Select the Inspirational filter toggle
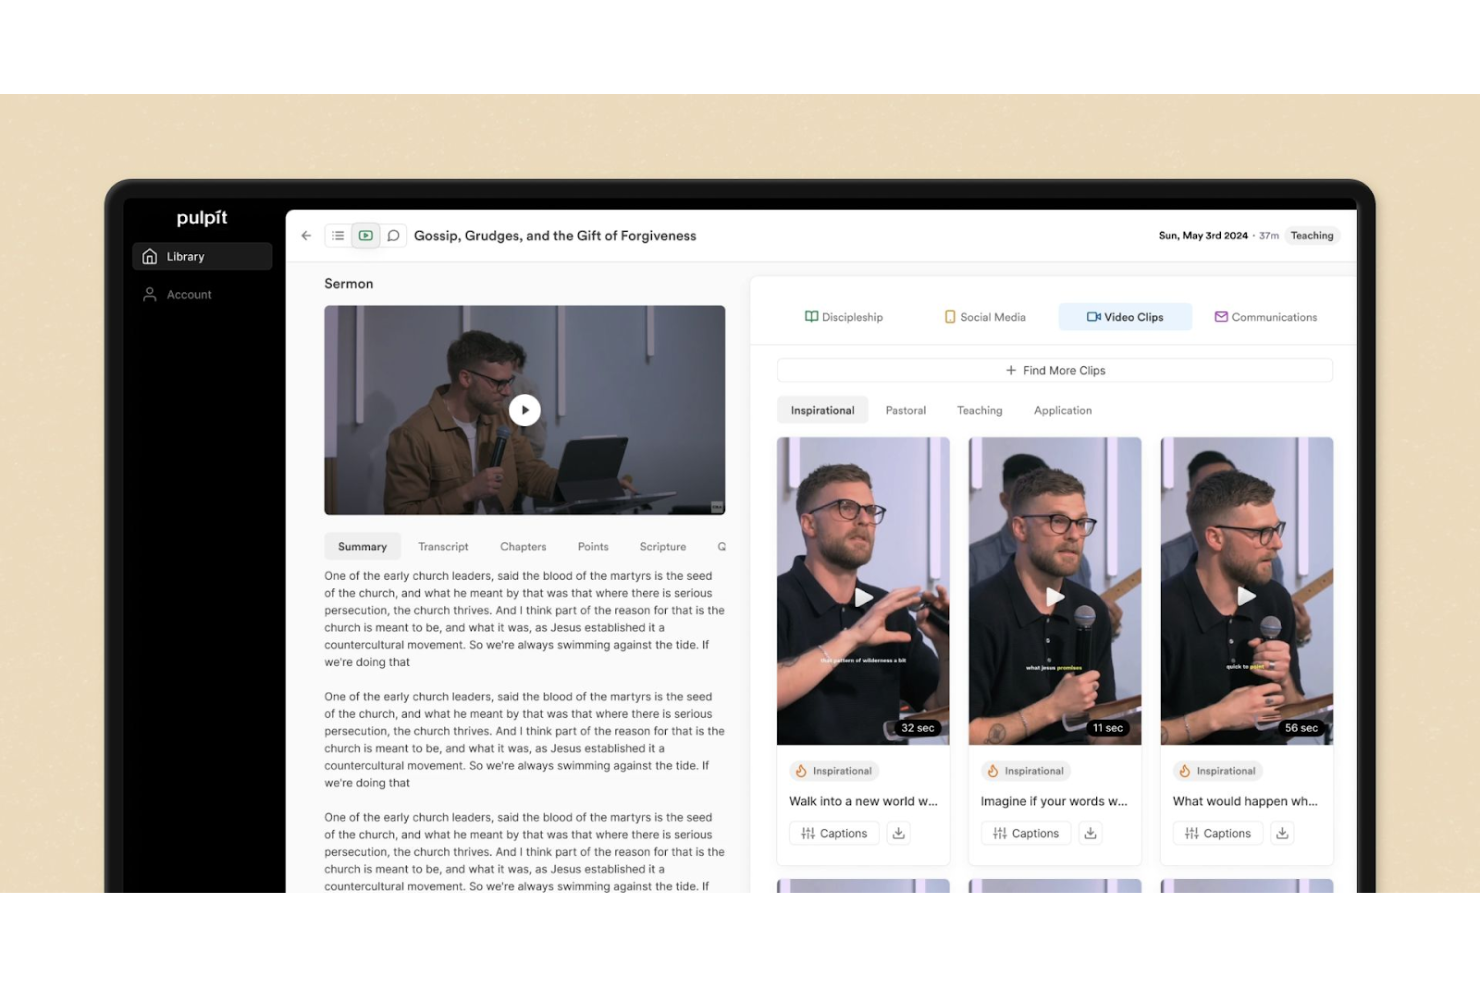The height and width of the screenshot is (987, 1480). (x=822, y=410)
